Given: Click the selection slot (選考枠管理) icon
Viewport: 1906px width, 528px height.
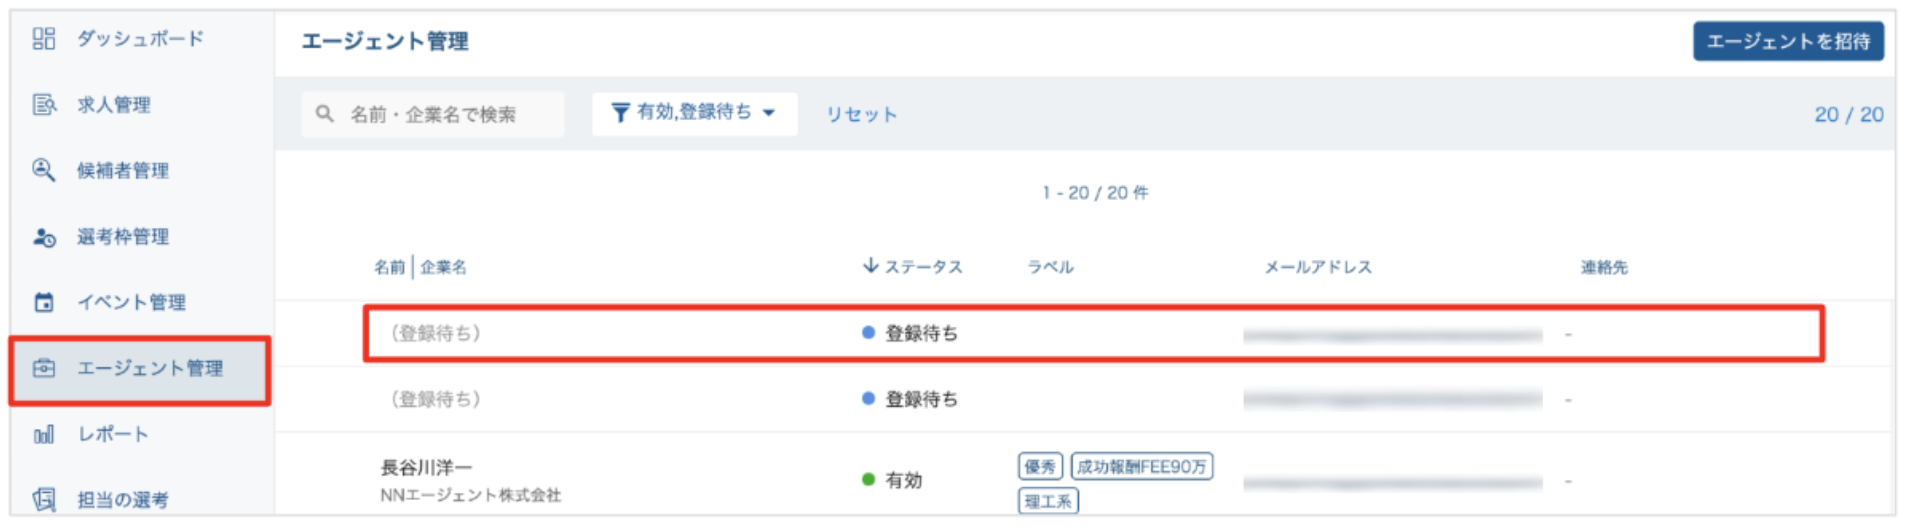Looking at the screenshot, I should (x=43, y=237).
